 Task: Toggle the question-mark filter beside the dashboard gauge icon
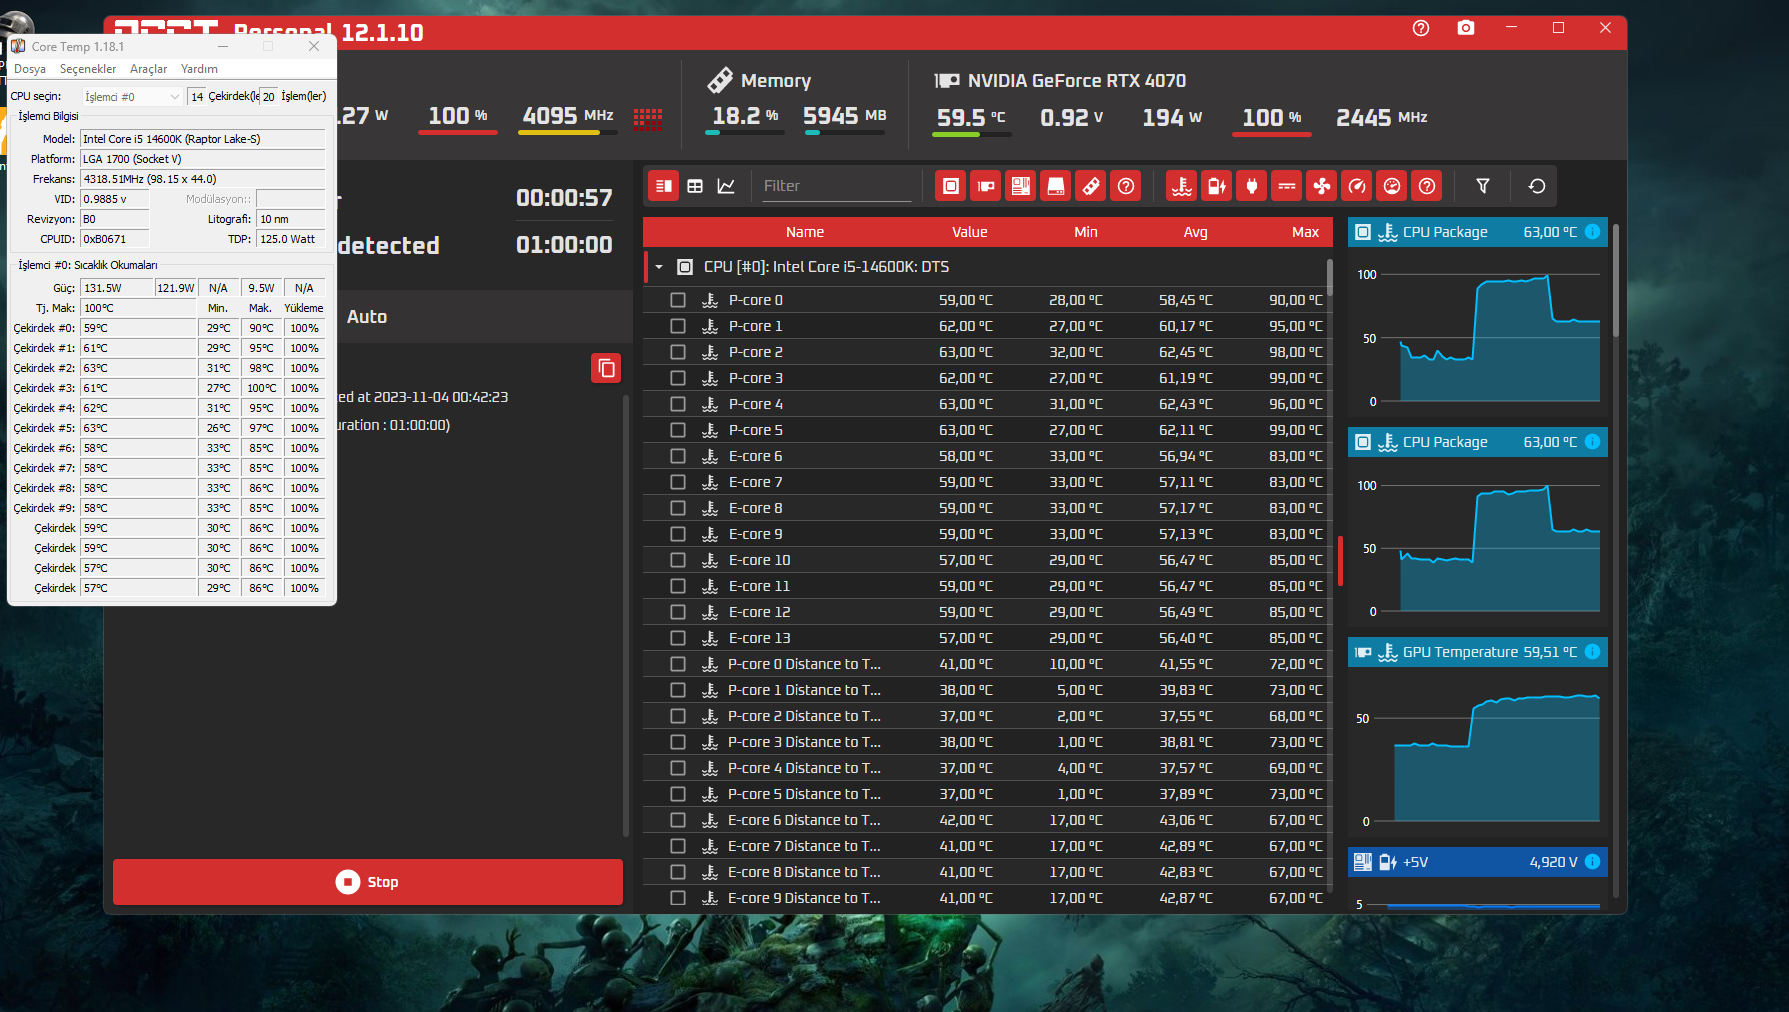tap(1427, 186)
